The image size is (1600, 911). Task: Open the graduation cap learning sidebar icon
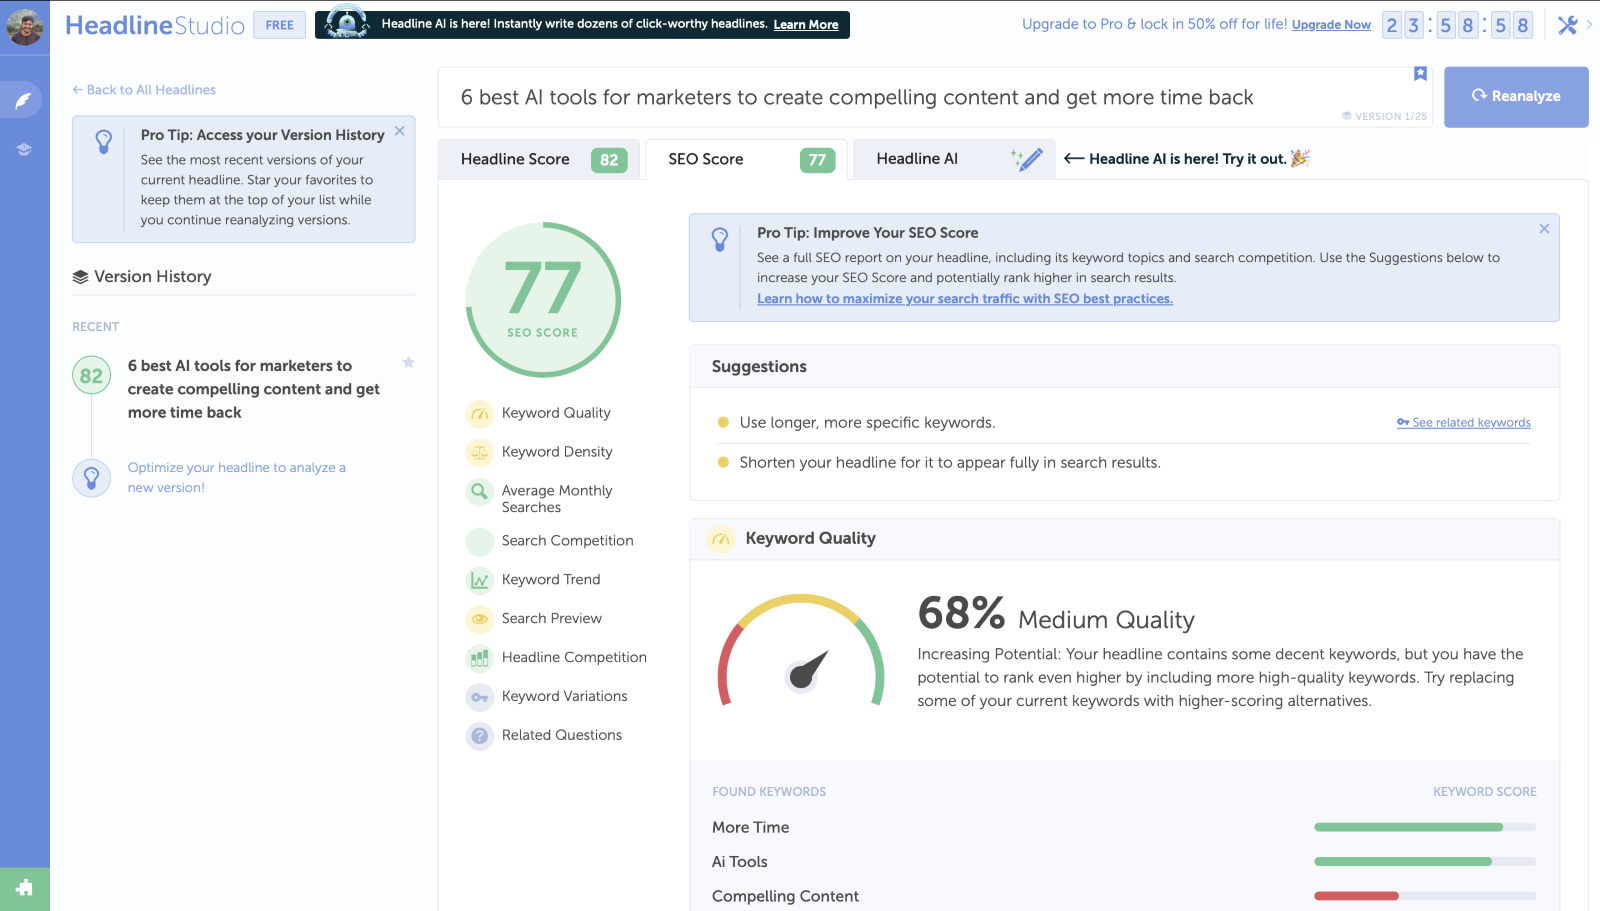click(23, 149)
